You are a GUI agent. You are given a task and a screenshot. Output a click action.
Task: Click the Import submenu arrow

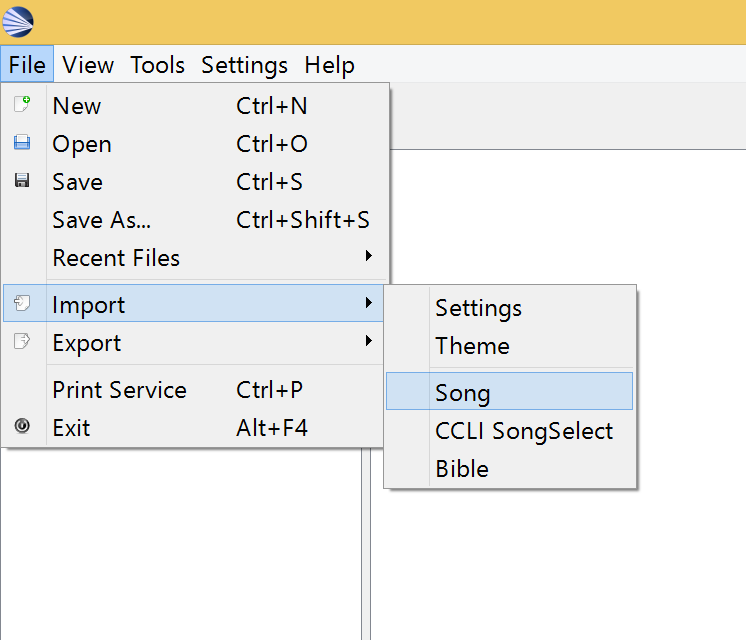pyautogui.click(x=368, y=302)
